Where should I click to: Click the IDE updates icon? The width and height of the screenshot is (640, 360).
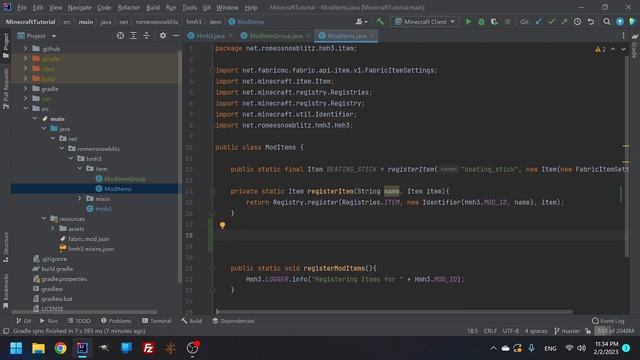click(620, 22)
